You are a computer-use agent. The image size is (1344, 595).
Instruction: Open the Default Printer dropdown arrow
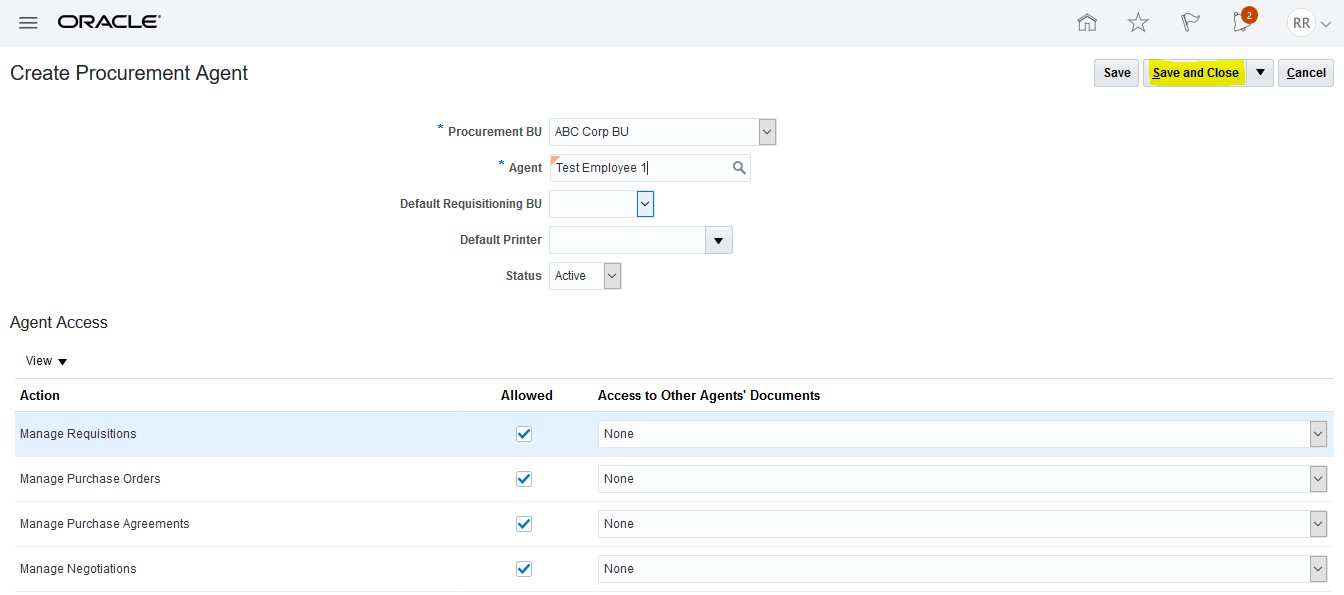(x=718, y=239)
